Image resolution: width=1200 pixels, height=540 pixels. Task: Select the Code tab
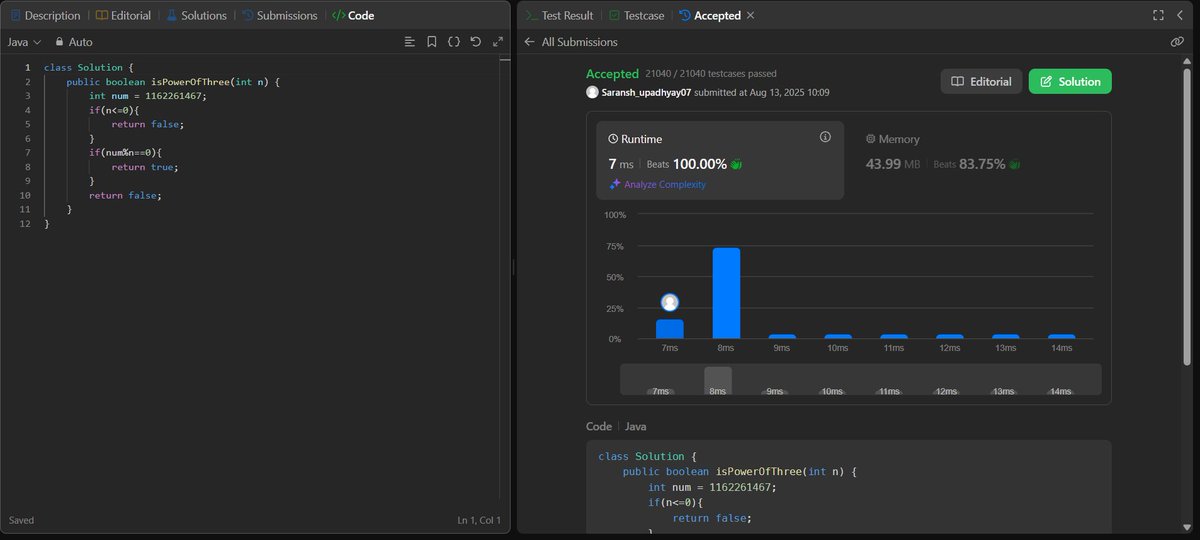click(x=352, y=16)
